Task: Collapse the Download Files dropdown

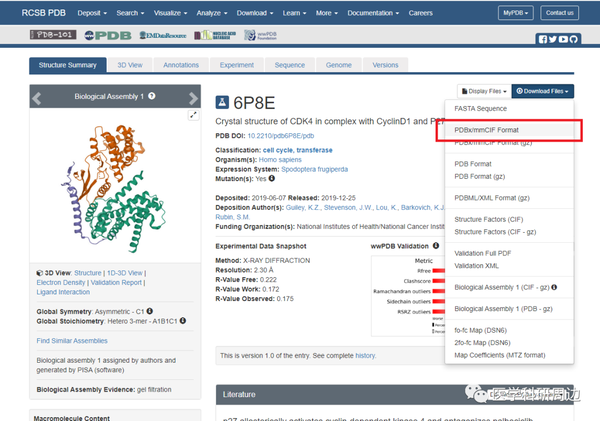Action: click(543, 91)
